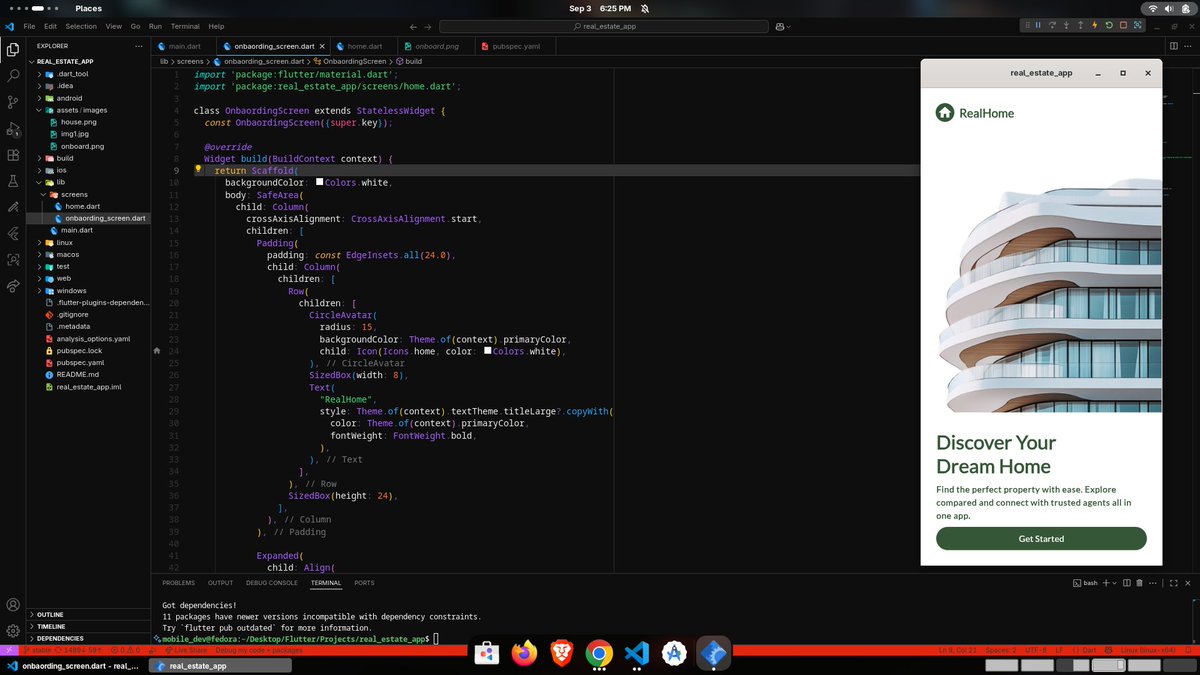
Task: Go forward using the arrow in title bar
Action: [428, 26]
